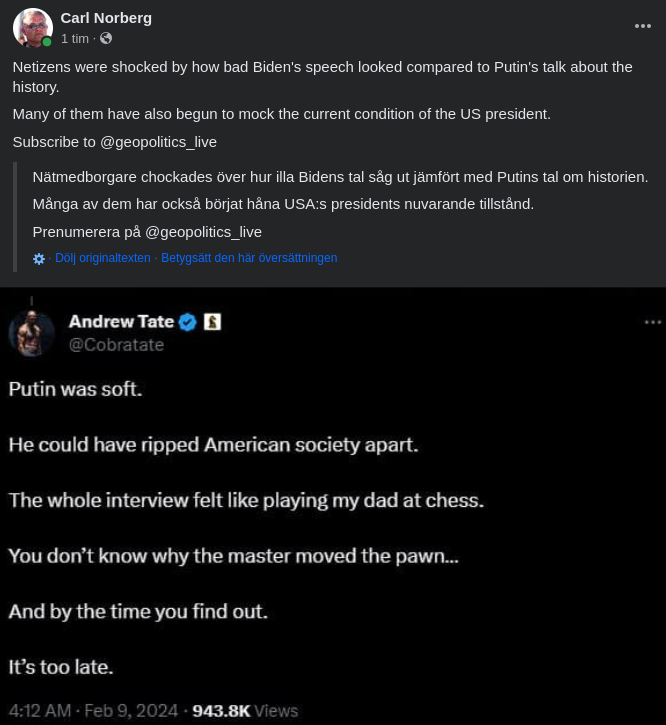Click the tweet date "Feb 9, 2024"

pyautogui.click(x=130, y=711)
